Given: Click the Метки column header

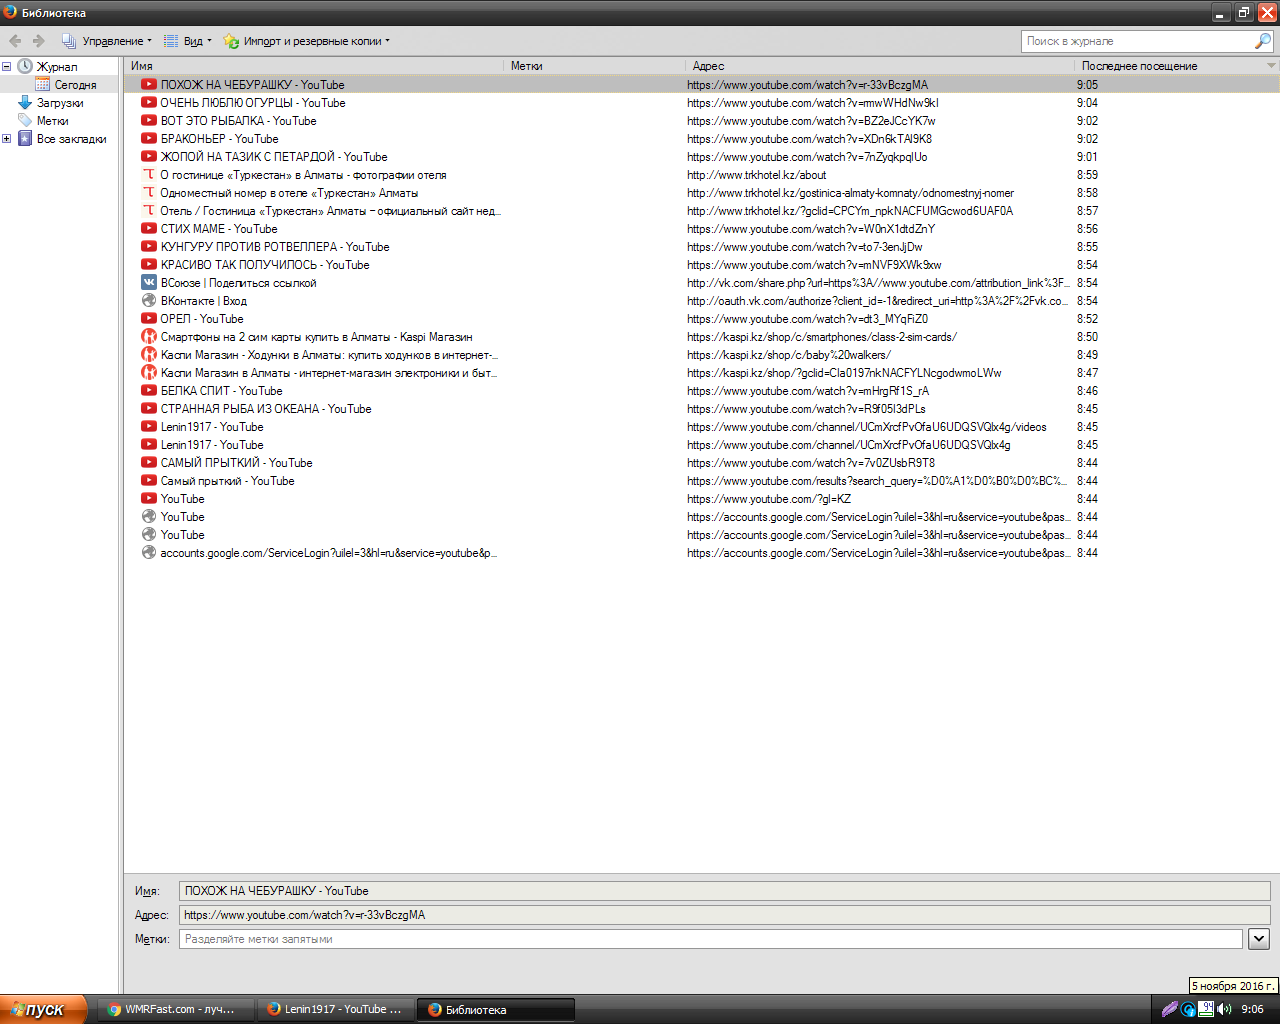Looking at the screenshot, I should coord(595,66).
